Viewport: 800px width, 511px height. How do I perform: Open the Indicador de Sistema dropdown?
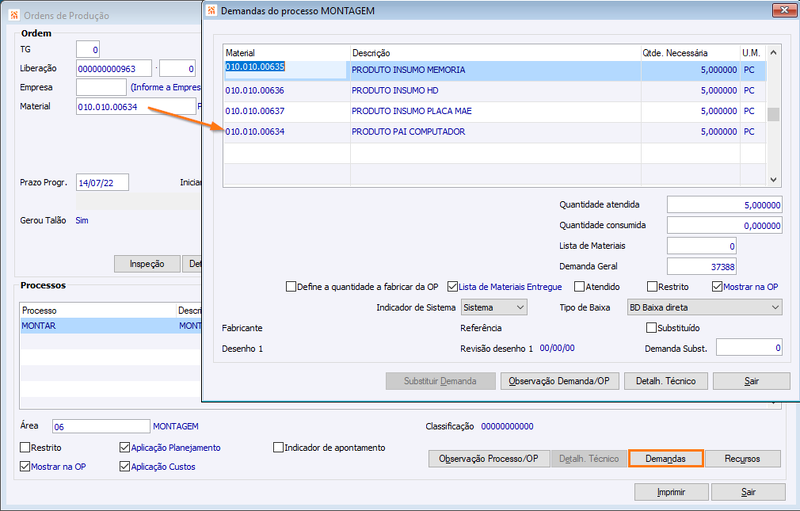coord(494,308)
